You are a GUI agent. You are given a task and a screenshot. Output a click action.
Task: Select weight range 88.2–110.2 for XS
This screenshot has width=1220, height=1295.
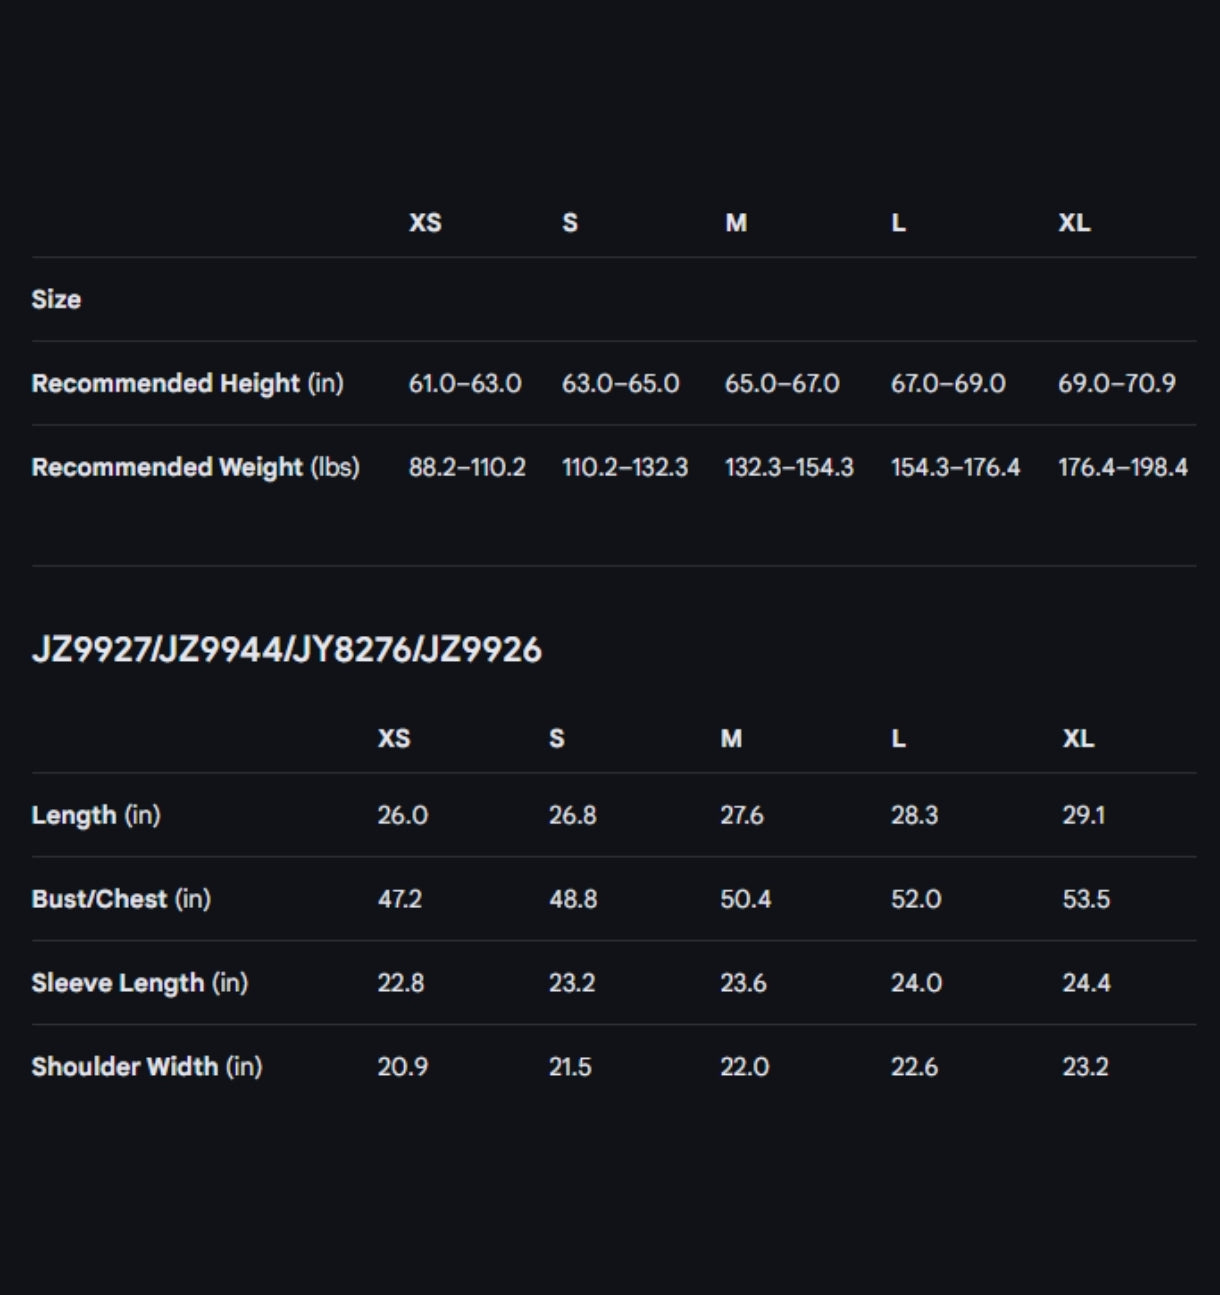coord(466,468)
